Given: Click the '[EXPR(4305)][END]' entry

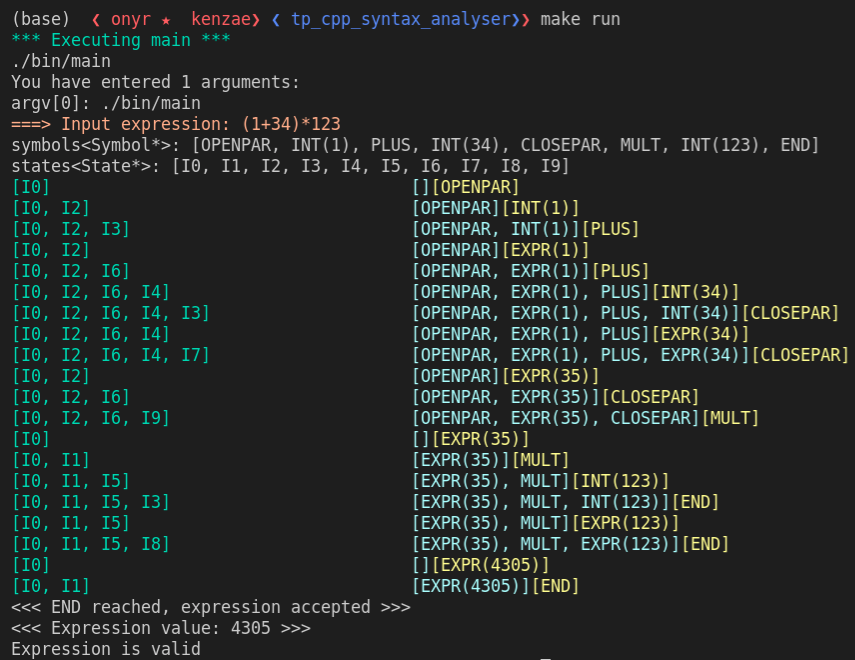Looking at the screenshot, I should pos(495,586).
